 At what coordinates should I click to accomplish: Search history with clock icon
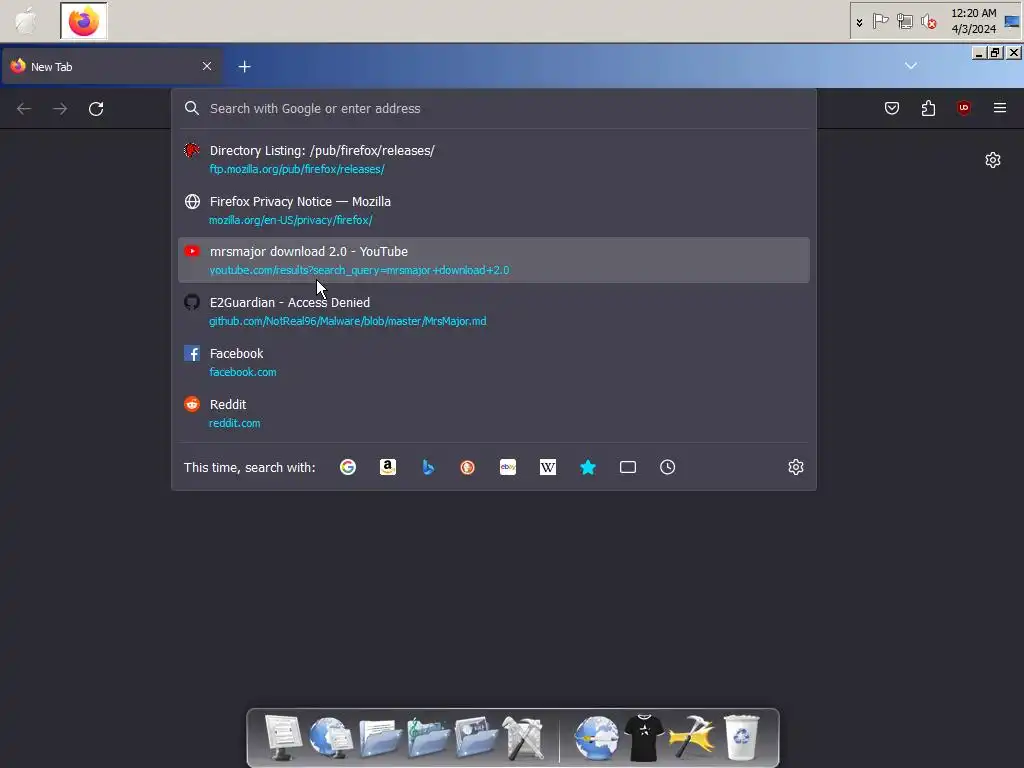pyautogui.click(x=667, y=467)
